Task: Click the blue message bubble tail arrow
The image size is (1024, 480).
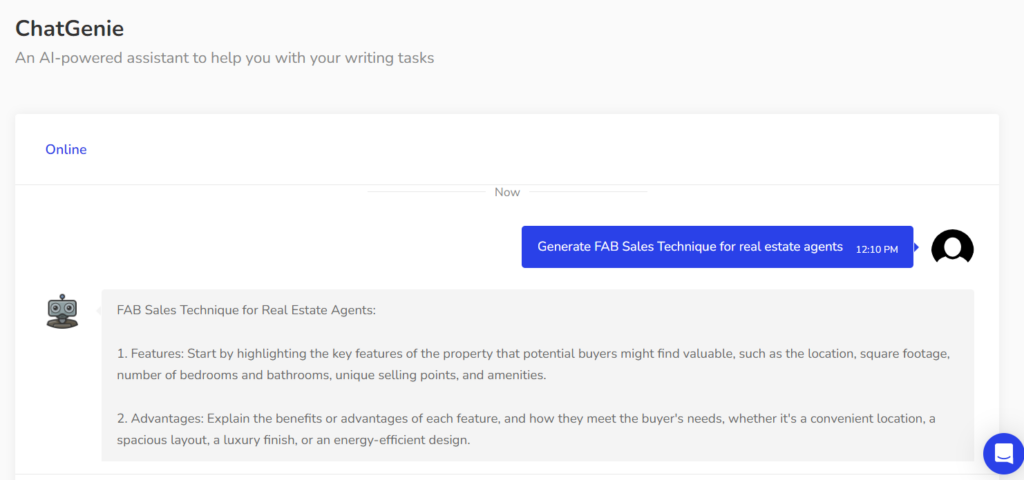Action: click(x=916, y=247)
